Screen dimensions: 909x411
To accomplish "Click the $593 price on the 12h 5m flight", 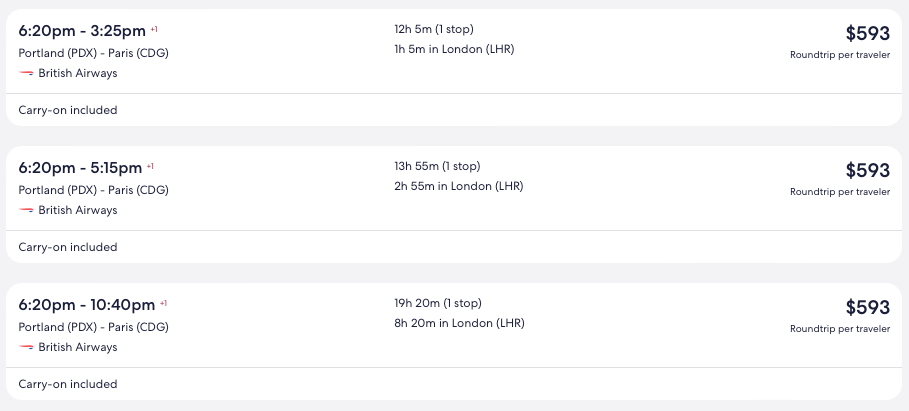I will 867,33.
